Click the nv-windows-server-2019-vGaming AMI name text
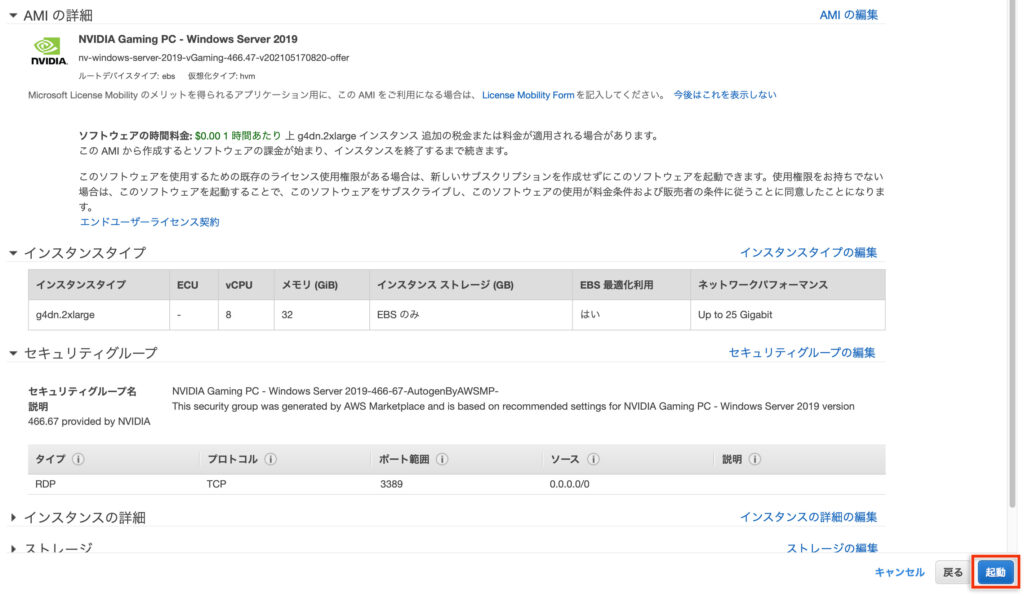Image resolution: width=1024 pixels, height=596 pixels. (214, 58)
